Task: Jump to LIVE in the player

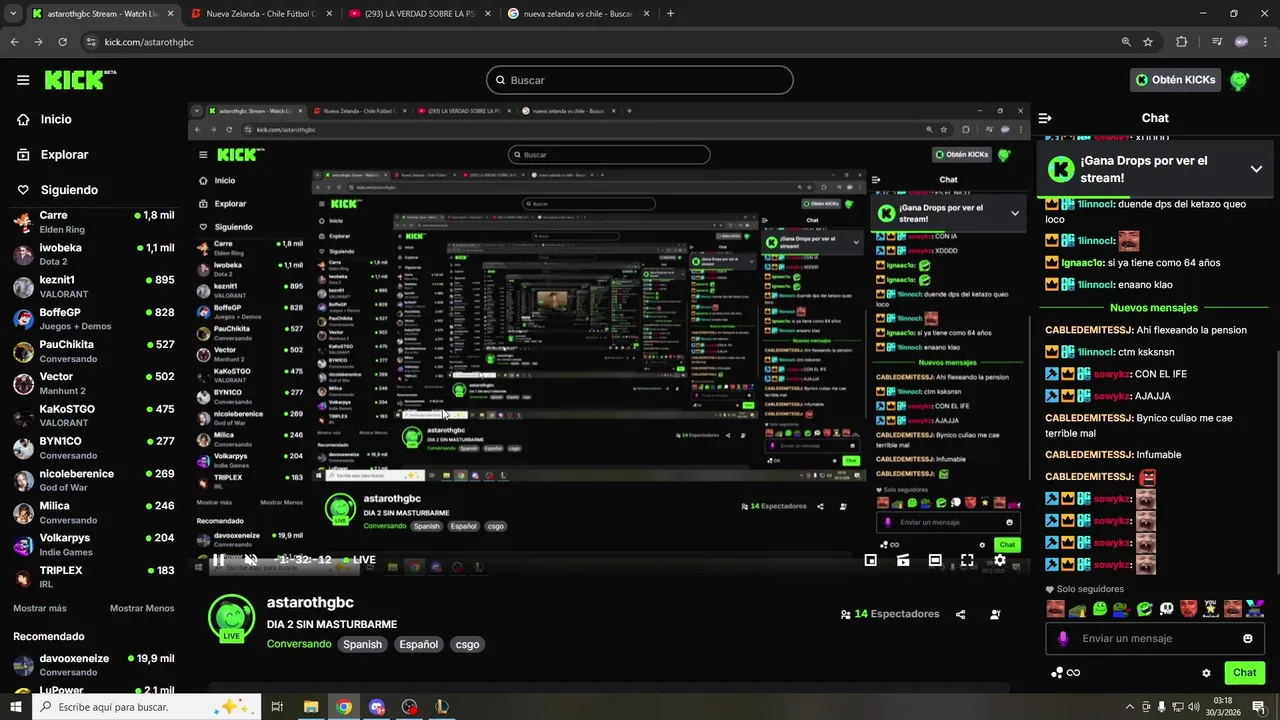Action: [359, 560]
